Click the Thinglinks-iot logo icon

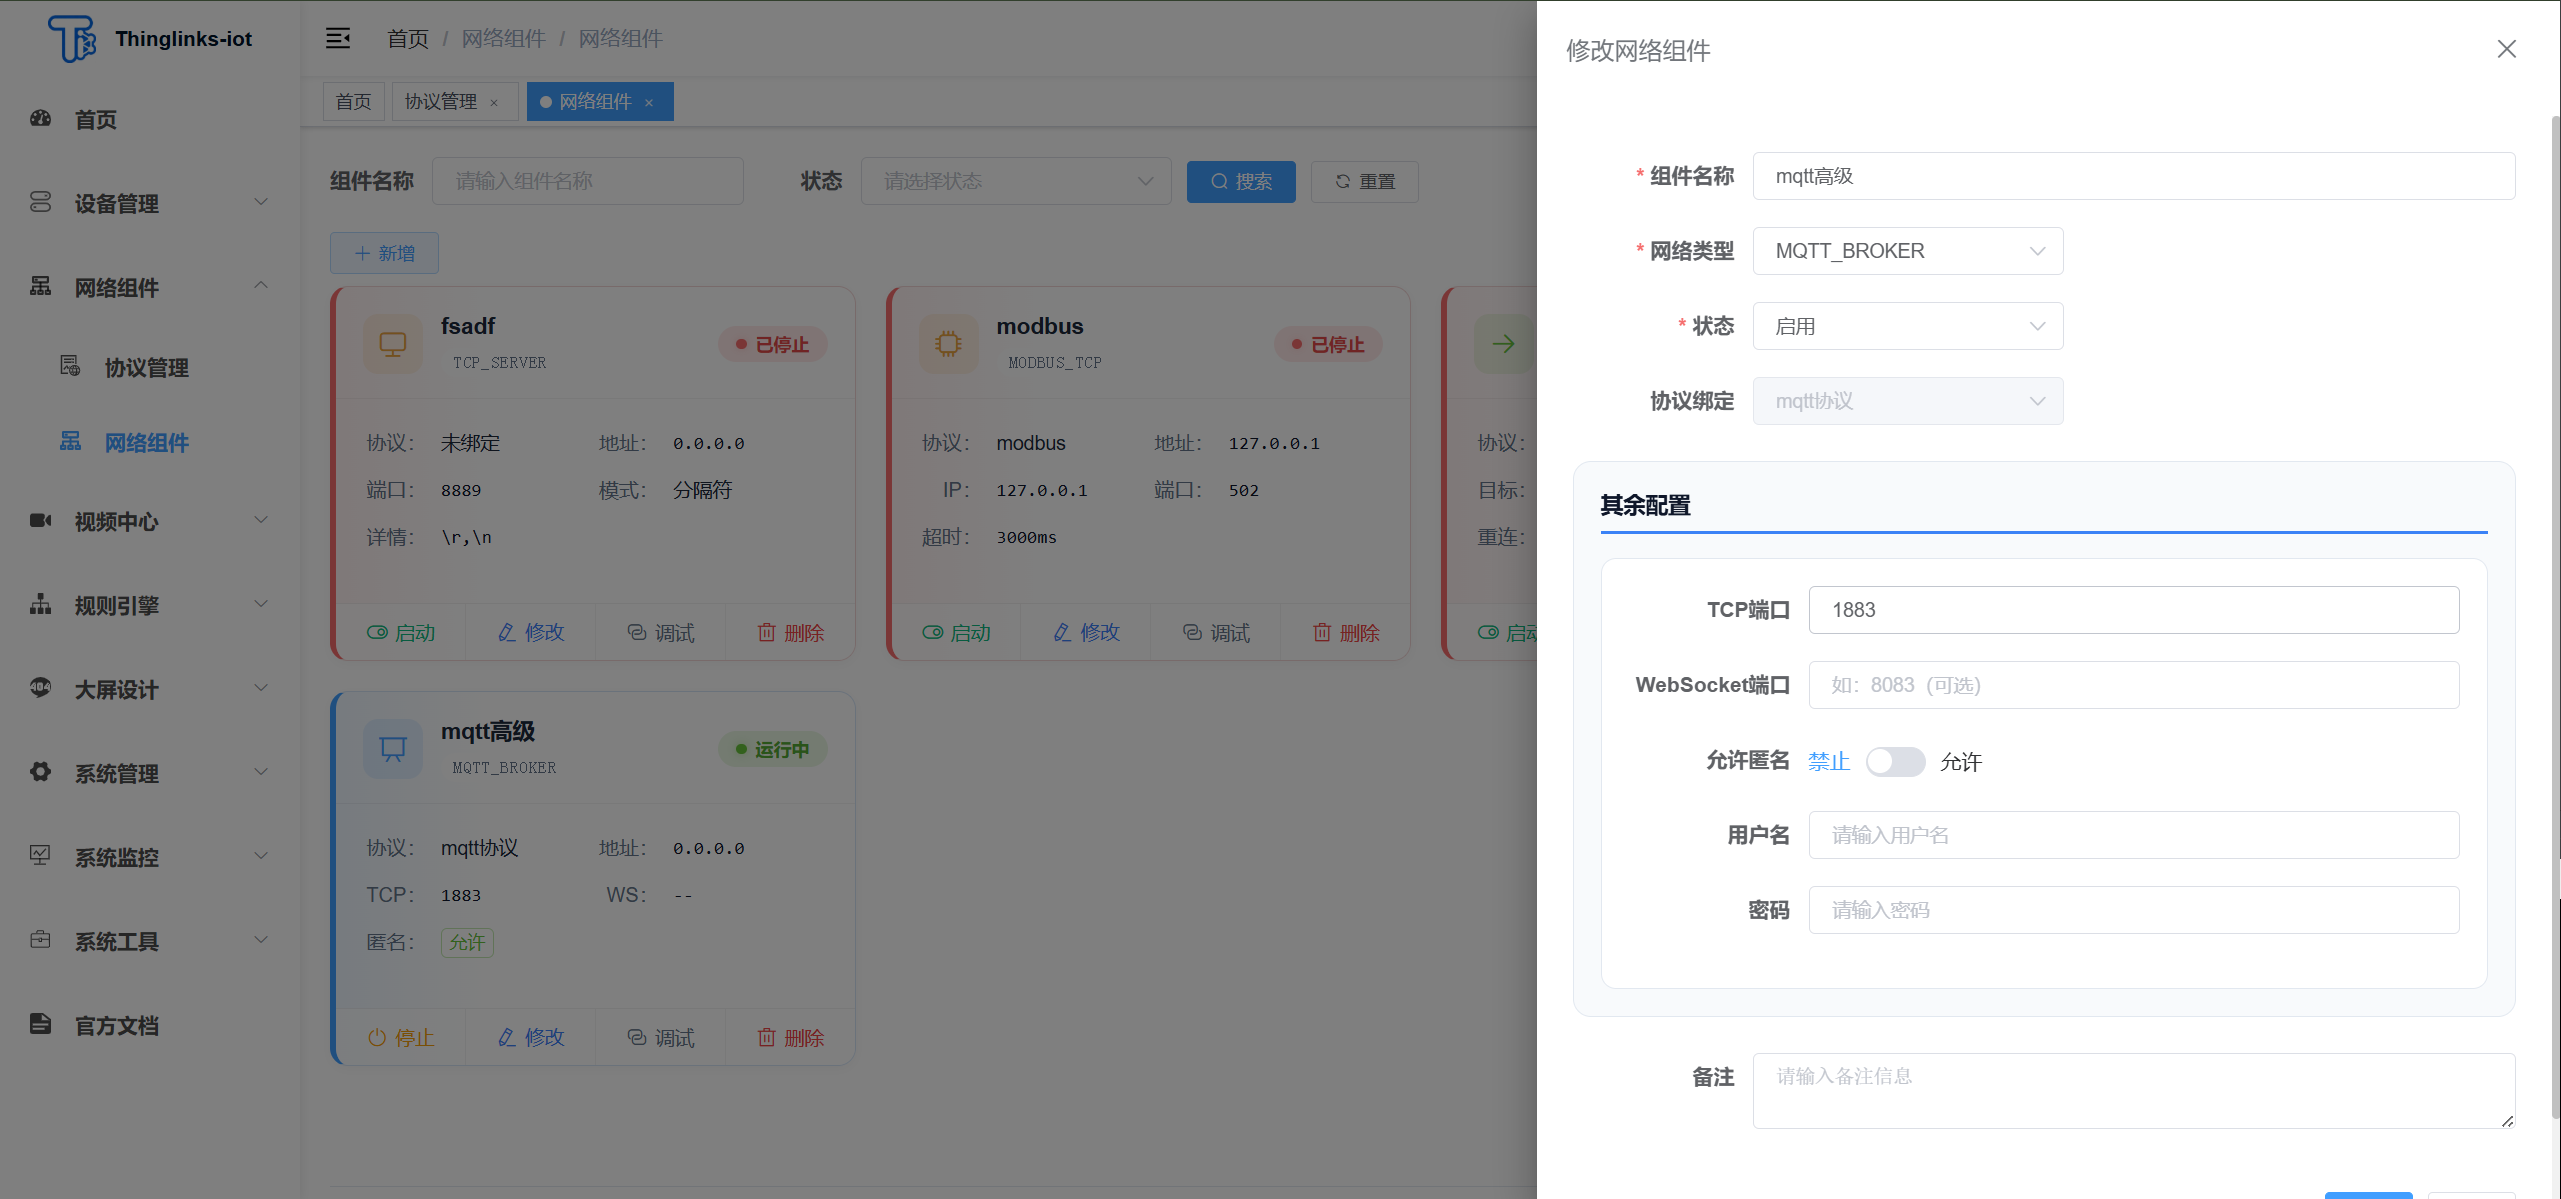tap(72, 38)
